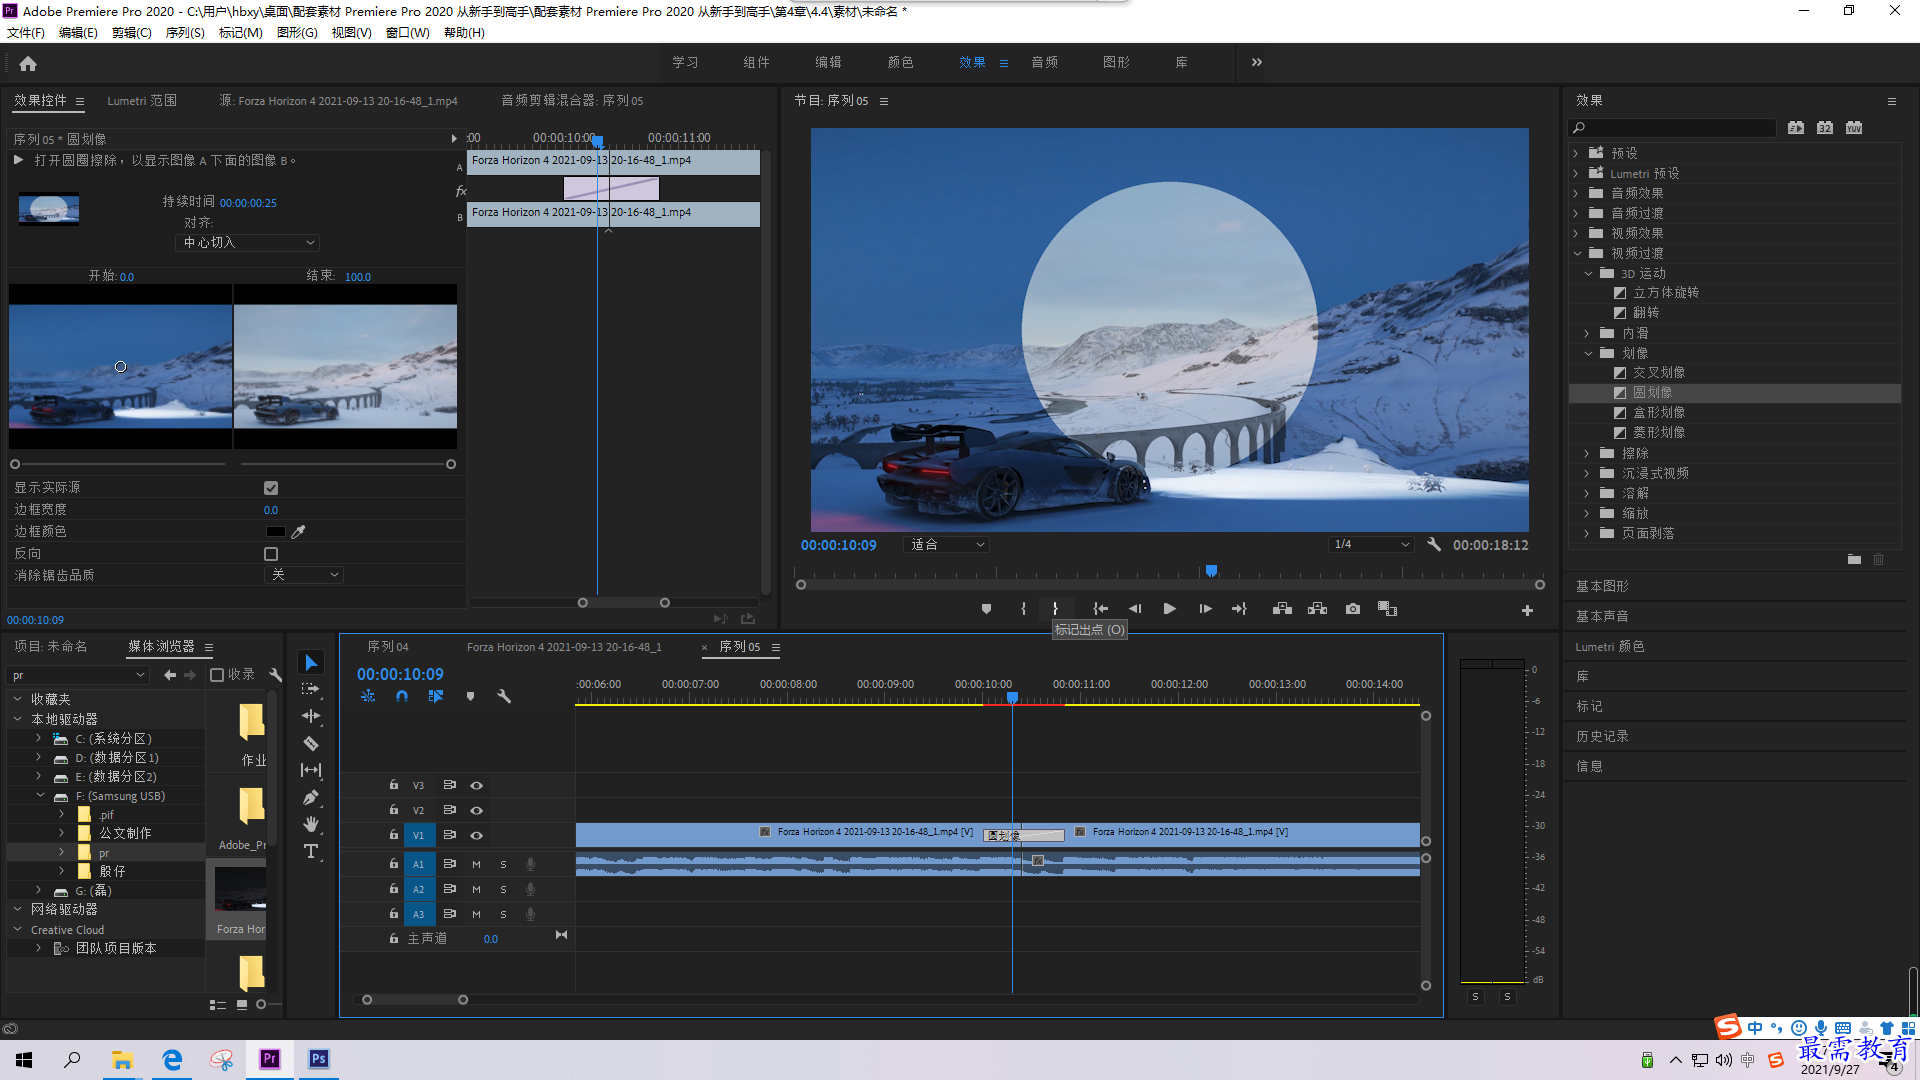Screen dimensions: 1920x1080
Task: Click the Home icon
Action: coord(28,63)
